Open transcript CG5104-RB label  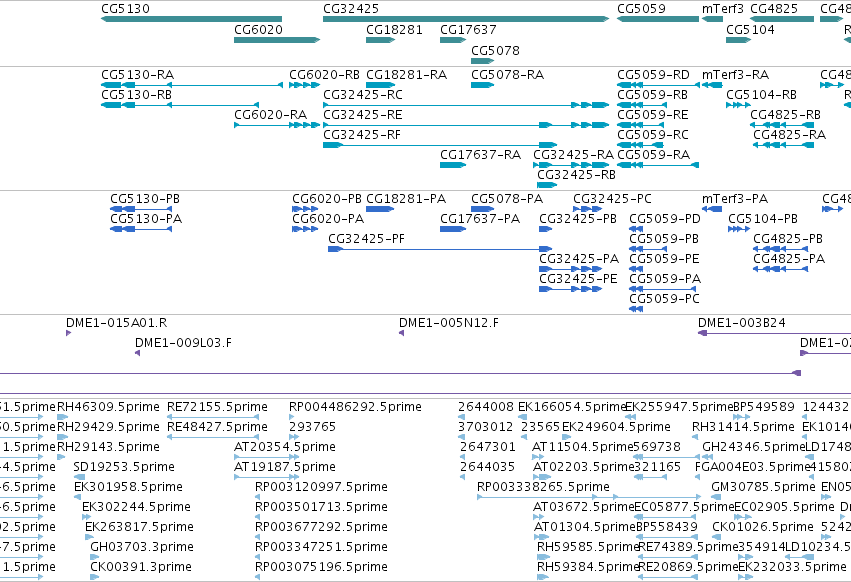tap(761, 95)
